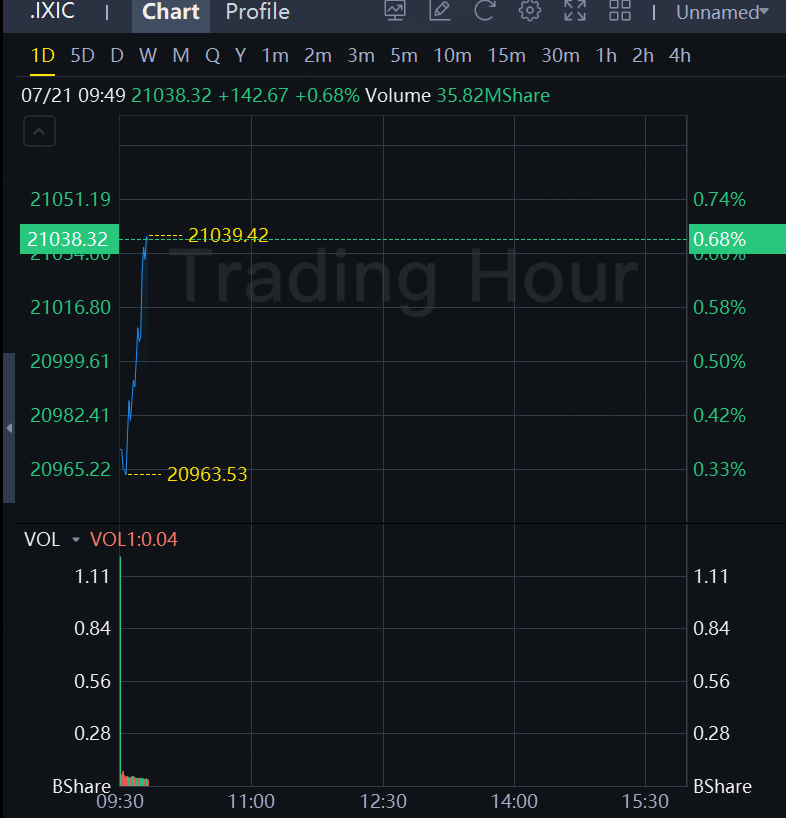The width and height of the screenshot is (786, 818).
Task: Activate the drawing pencil tool icon
Action: (x=440, y=11)
